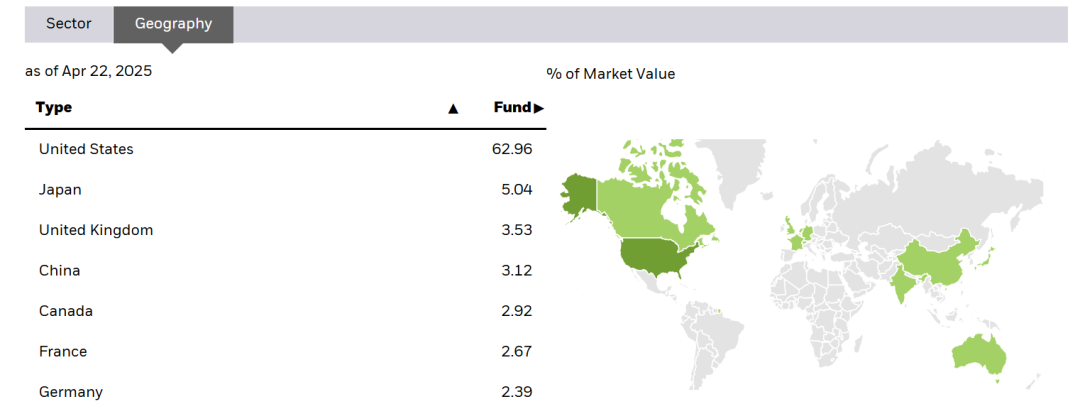Select the Geography tab
Viewport: 1080px width, 414px height.
pyautogui.click(x=174, y=24)
